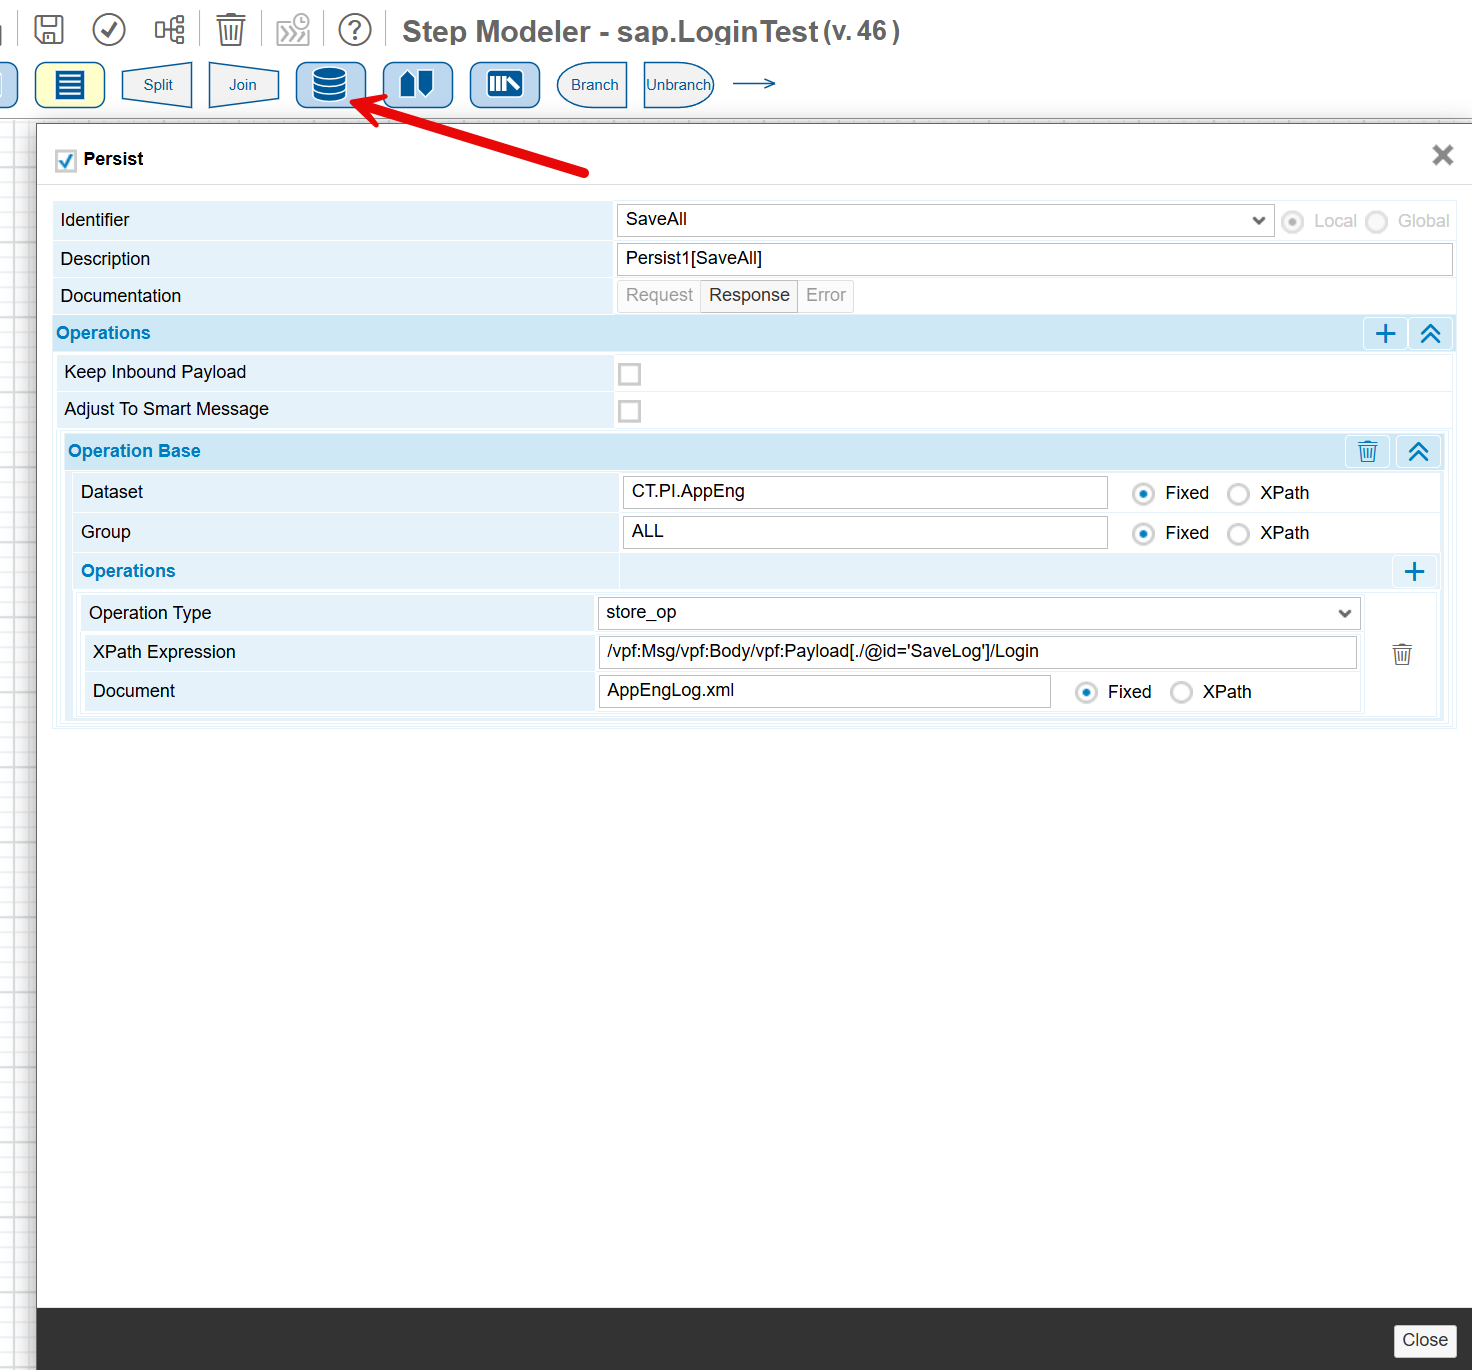Switch to the Request documentation tab
Viewport: 1472px width, 1370px height.
coord(659,296)
